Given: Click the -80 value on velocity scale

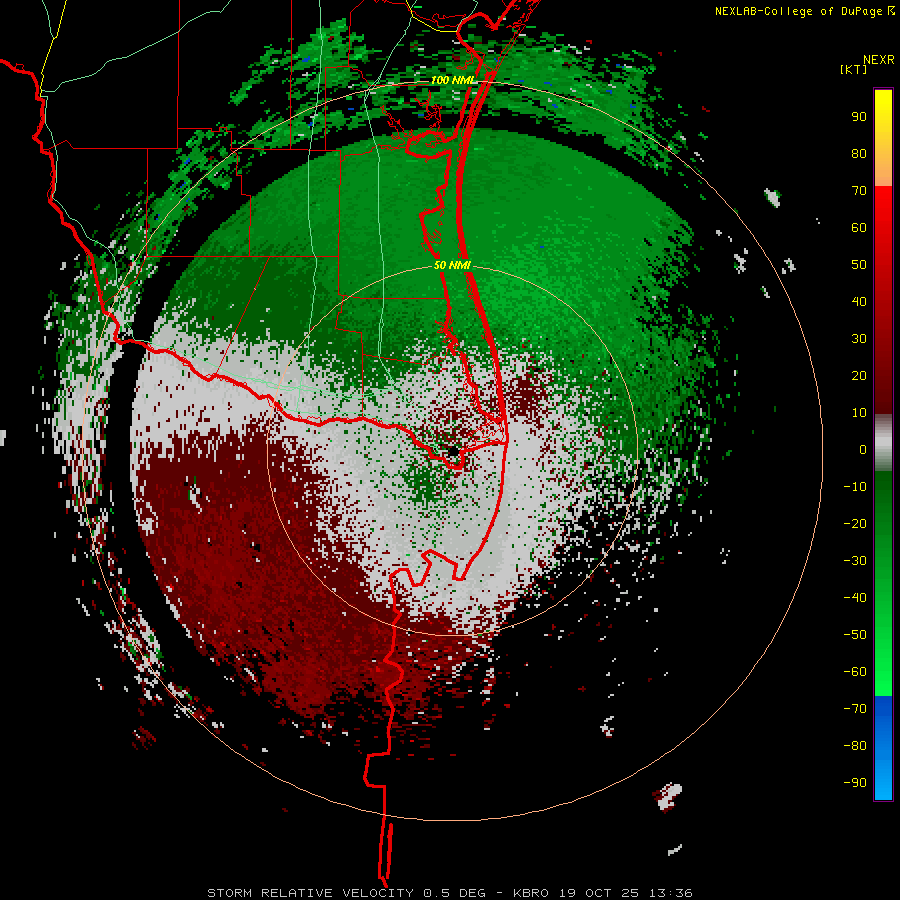Looking at the screenshot, I should point(855,746).
